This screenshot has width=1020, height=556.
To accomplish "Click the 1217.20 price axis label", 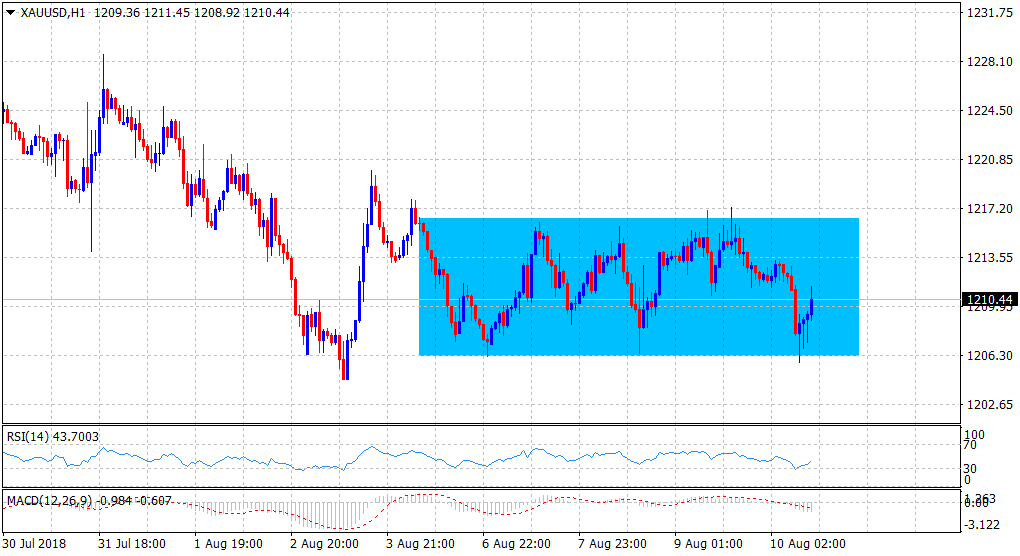I will point(988,209).
